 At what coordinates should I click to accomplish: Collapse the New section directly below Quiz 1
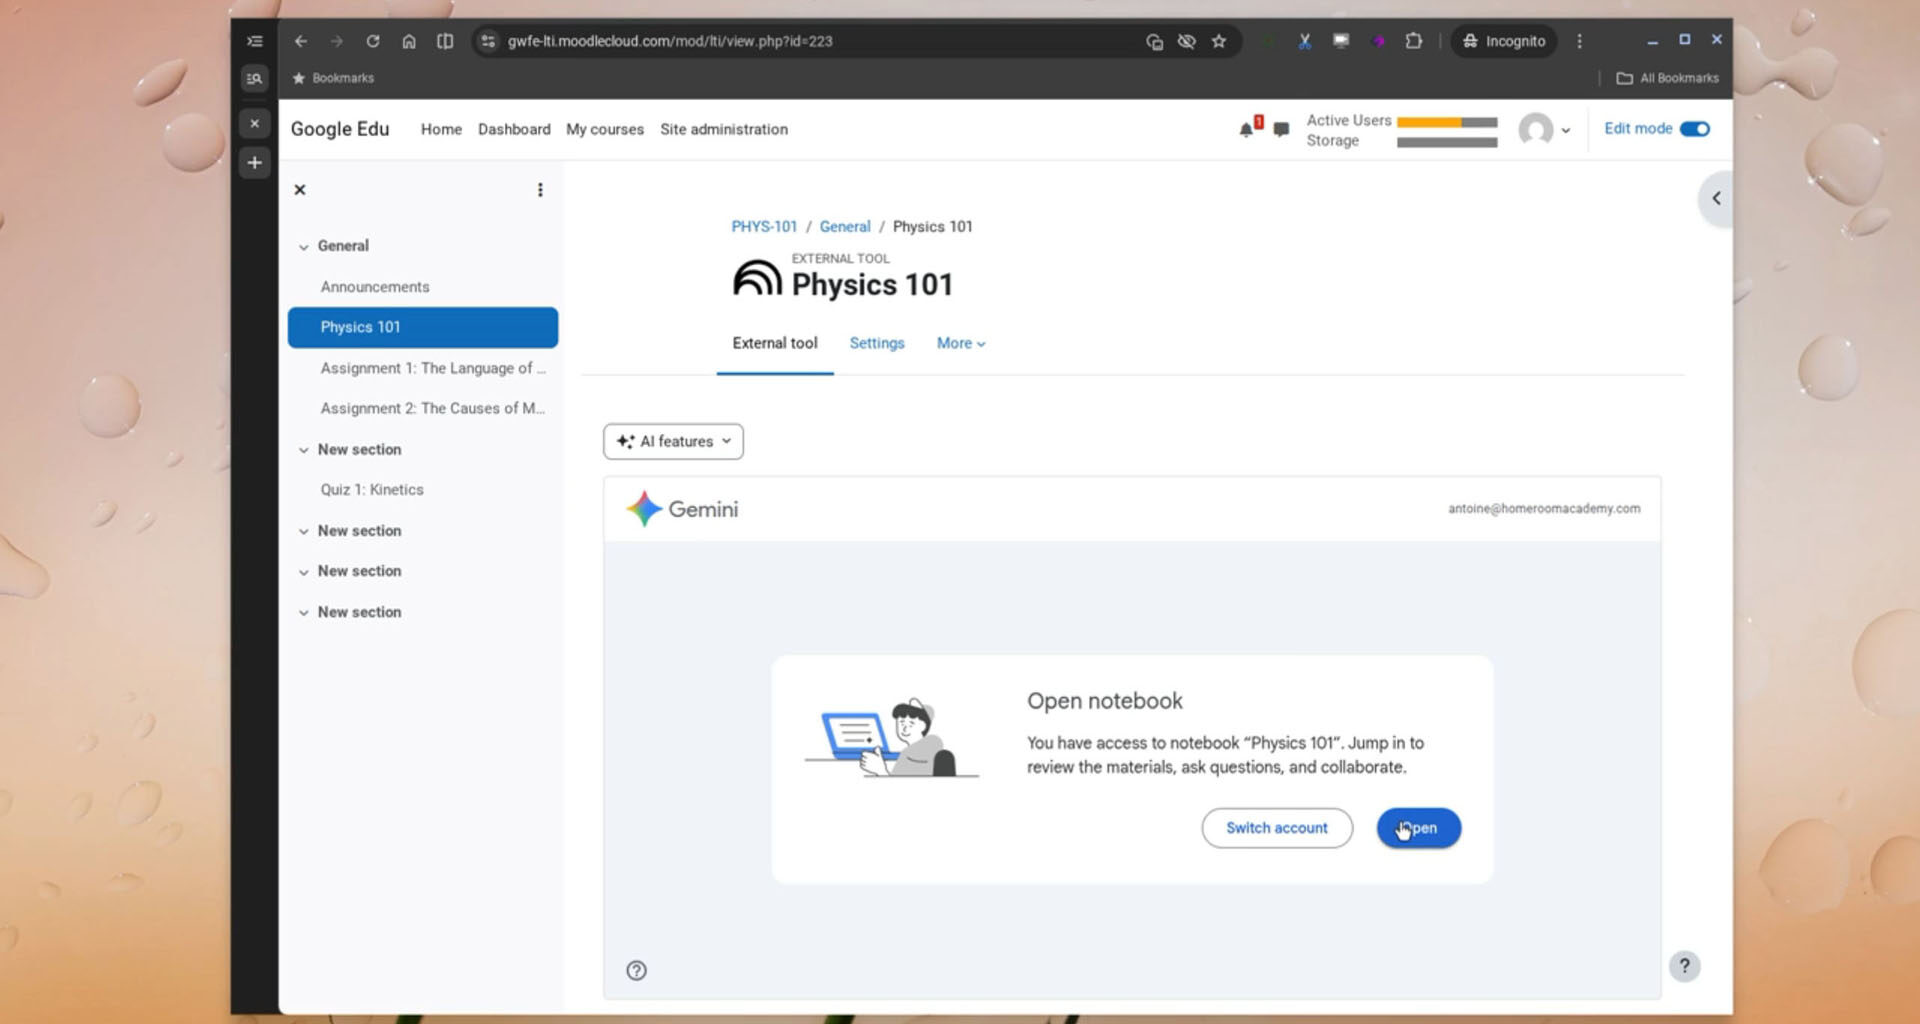click(303, 531)
